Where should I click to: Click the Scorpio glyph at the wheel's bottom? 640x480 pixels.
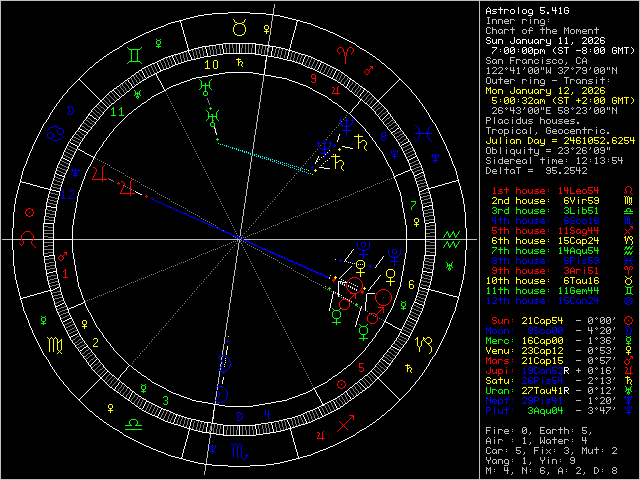pos(240,452)
